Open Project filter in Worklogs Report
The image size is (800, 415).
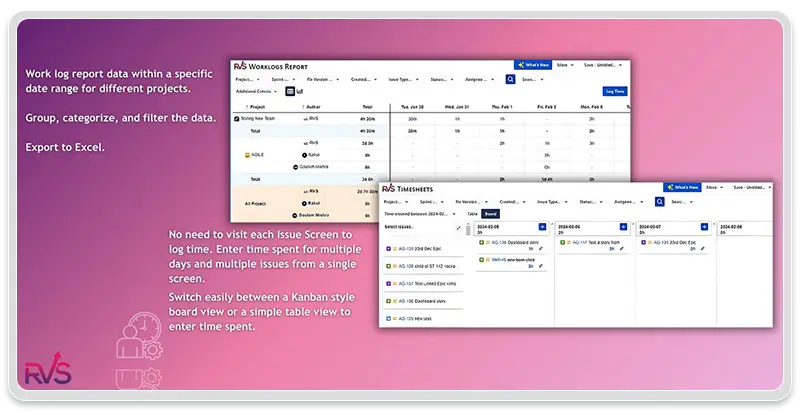[247, 80]
